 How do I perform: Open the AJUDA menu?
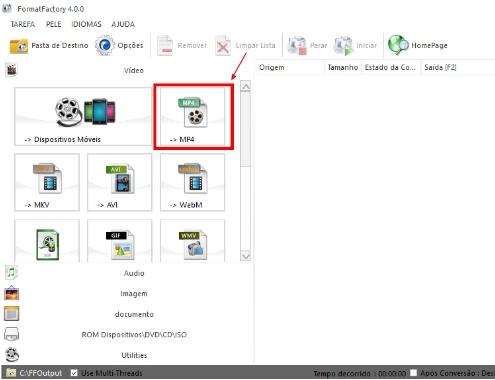(x=123, y=24)
